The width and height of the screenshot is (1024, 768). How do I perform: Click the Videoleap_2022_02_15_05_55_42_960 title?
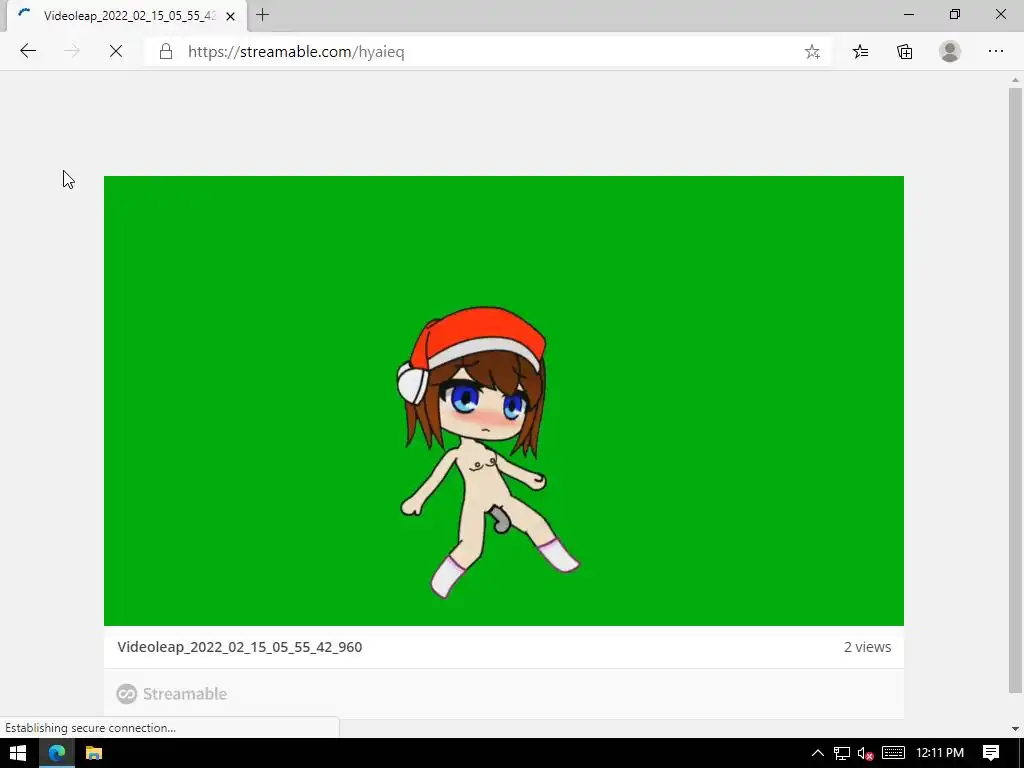coord(240,647)
